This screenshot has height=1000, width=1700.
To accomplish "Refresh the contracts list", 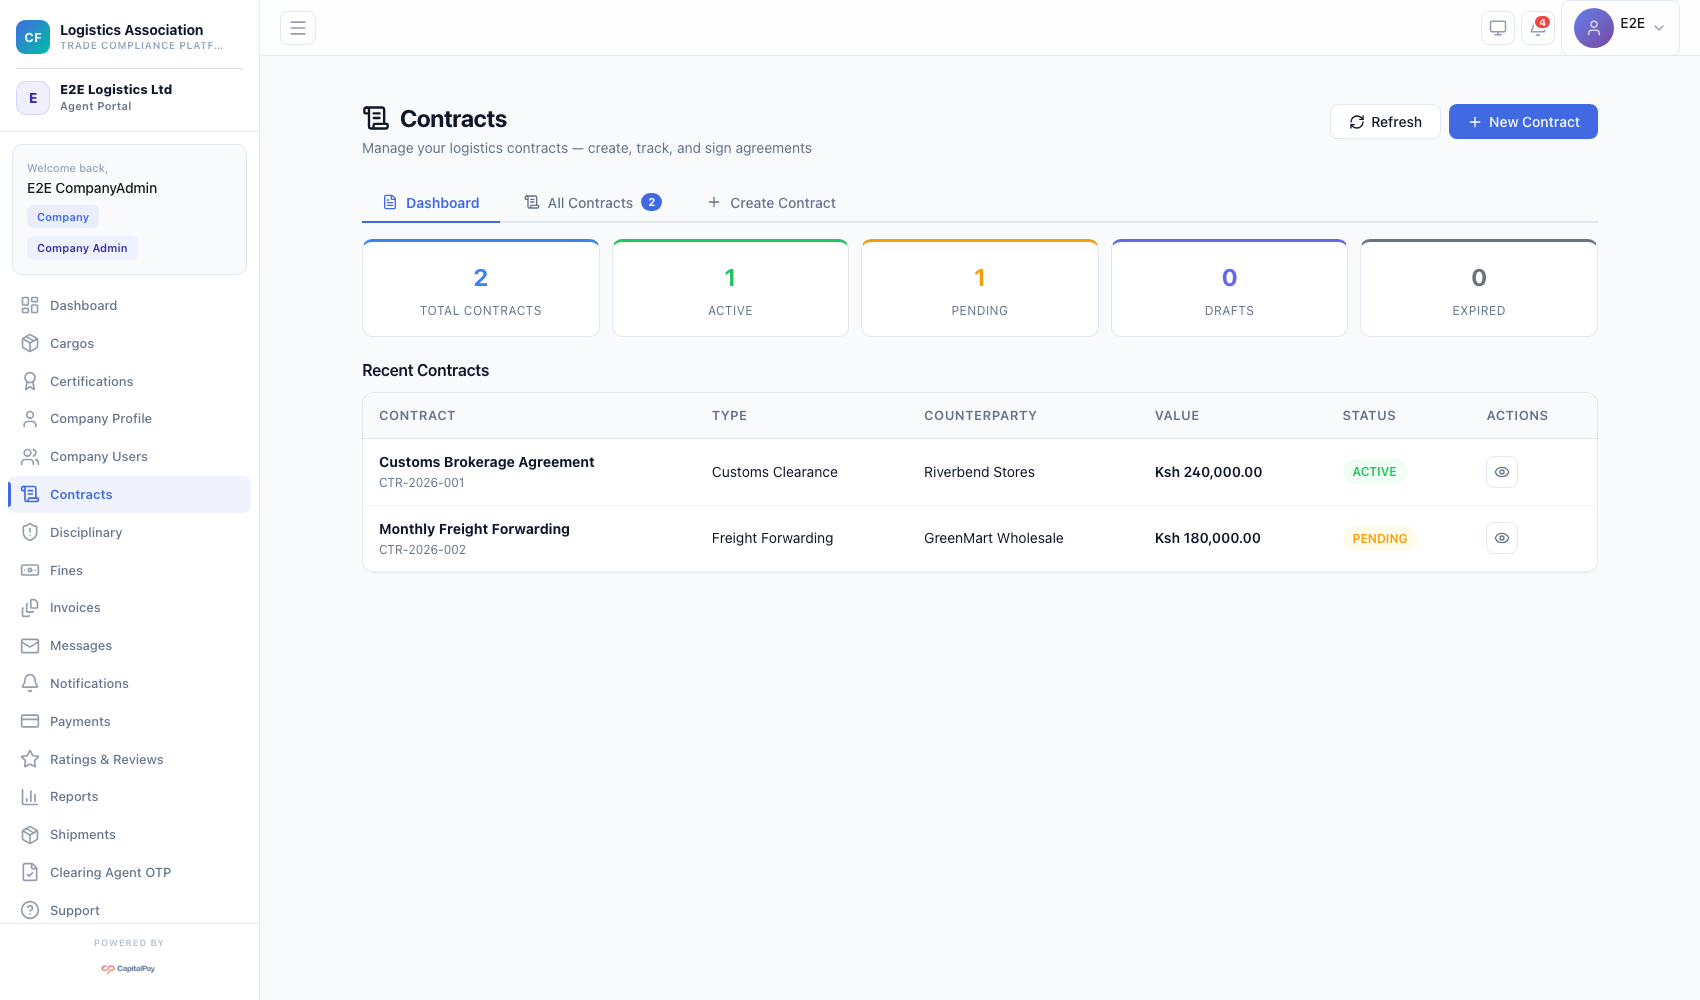I will [1384, 122].
